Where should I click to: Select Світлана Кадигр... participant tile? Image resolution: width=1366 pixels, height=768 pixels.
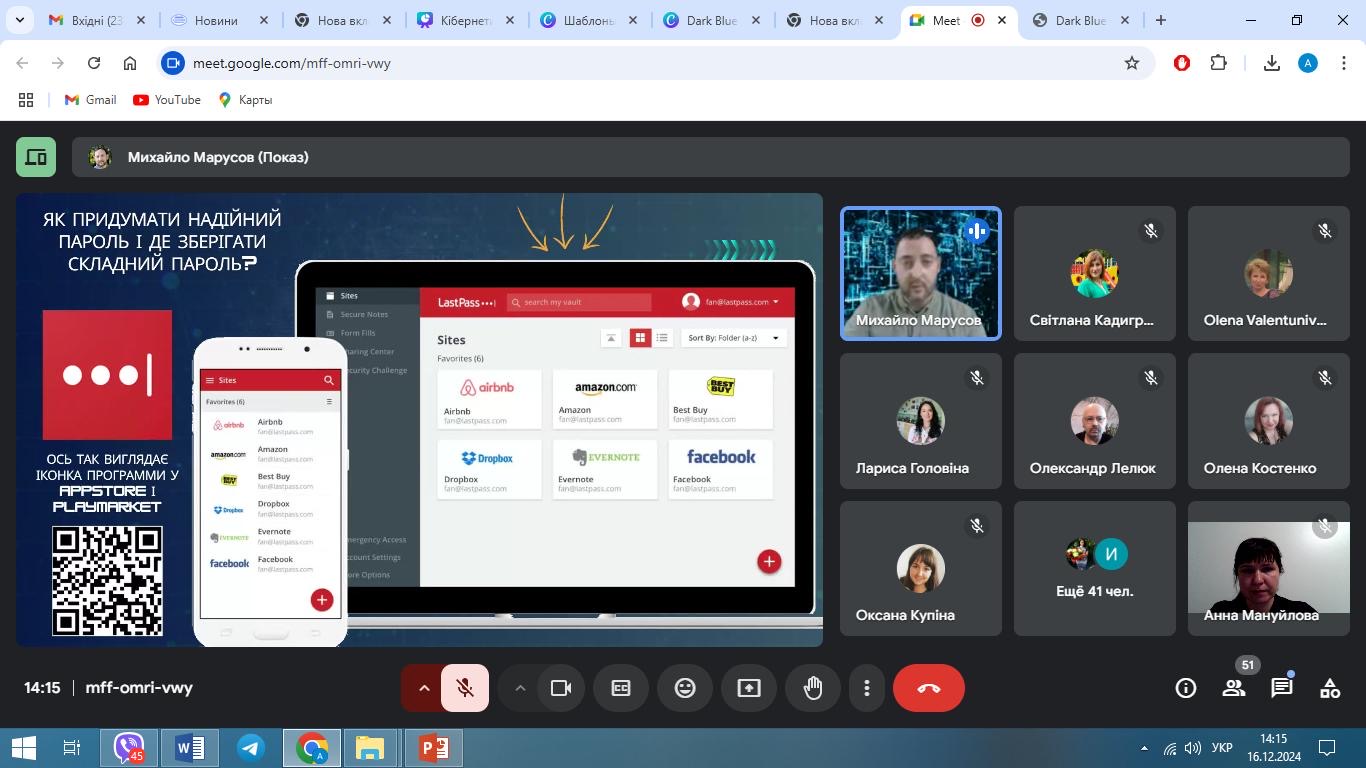pos(1095,274)
